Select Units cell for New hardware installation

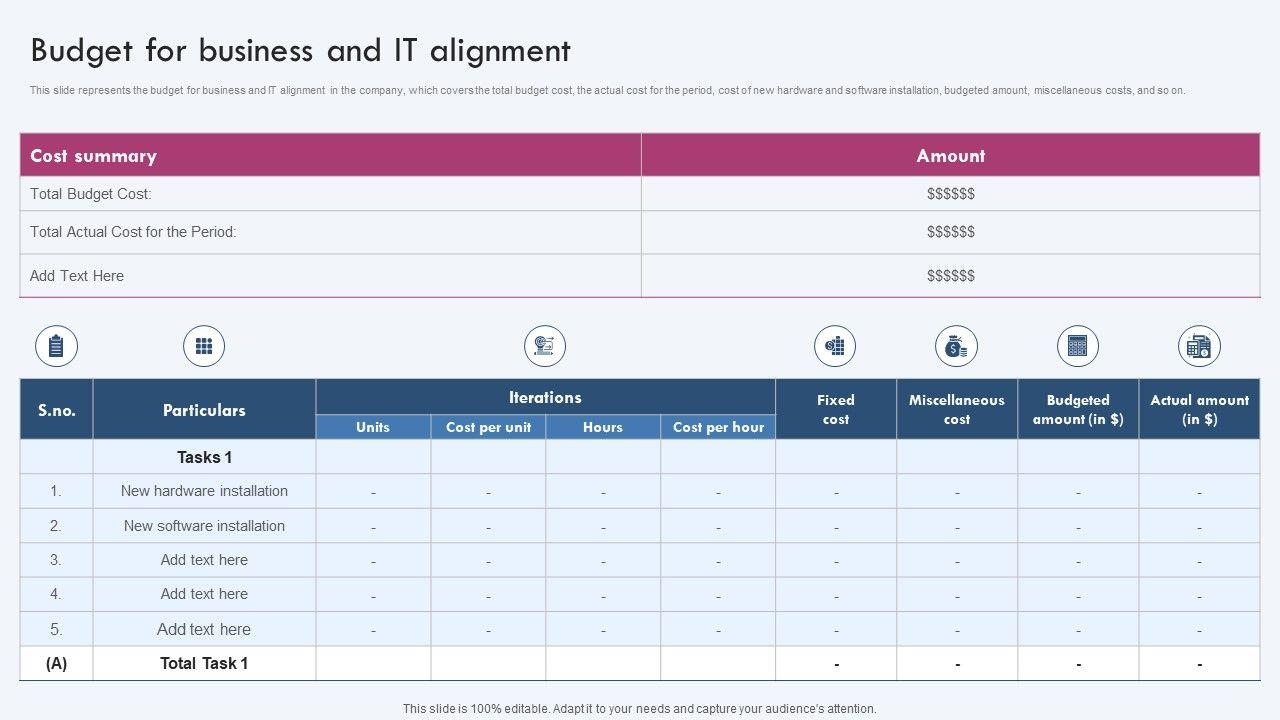tap(373, 491)
